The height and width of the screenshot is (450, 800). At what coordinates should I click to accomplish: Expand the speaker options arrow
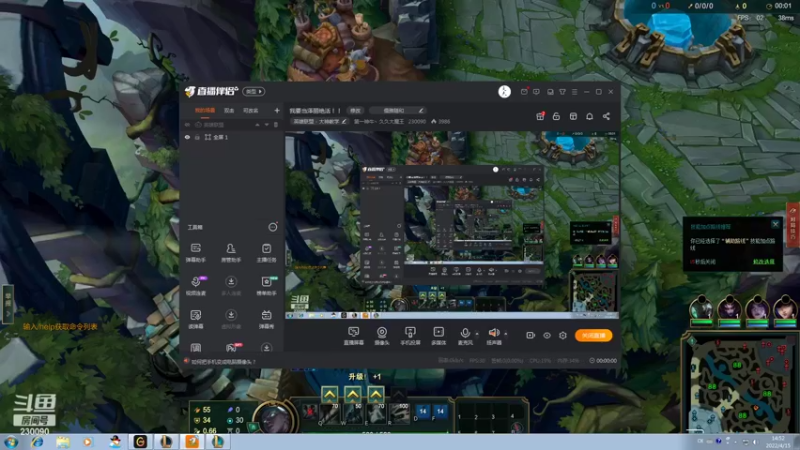pos(506,334)
